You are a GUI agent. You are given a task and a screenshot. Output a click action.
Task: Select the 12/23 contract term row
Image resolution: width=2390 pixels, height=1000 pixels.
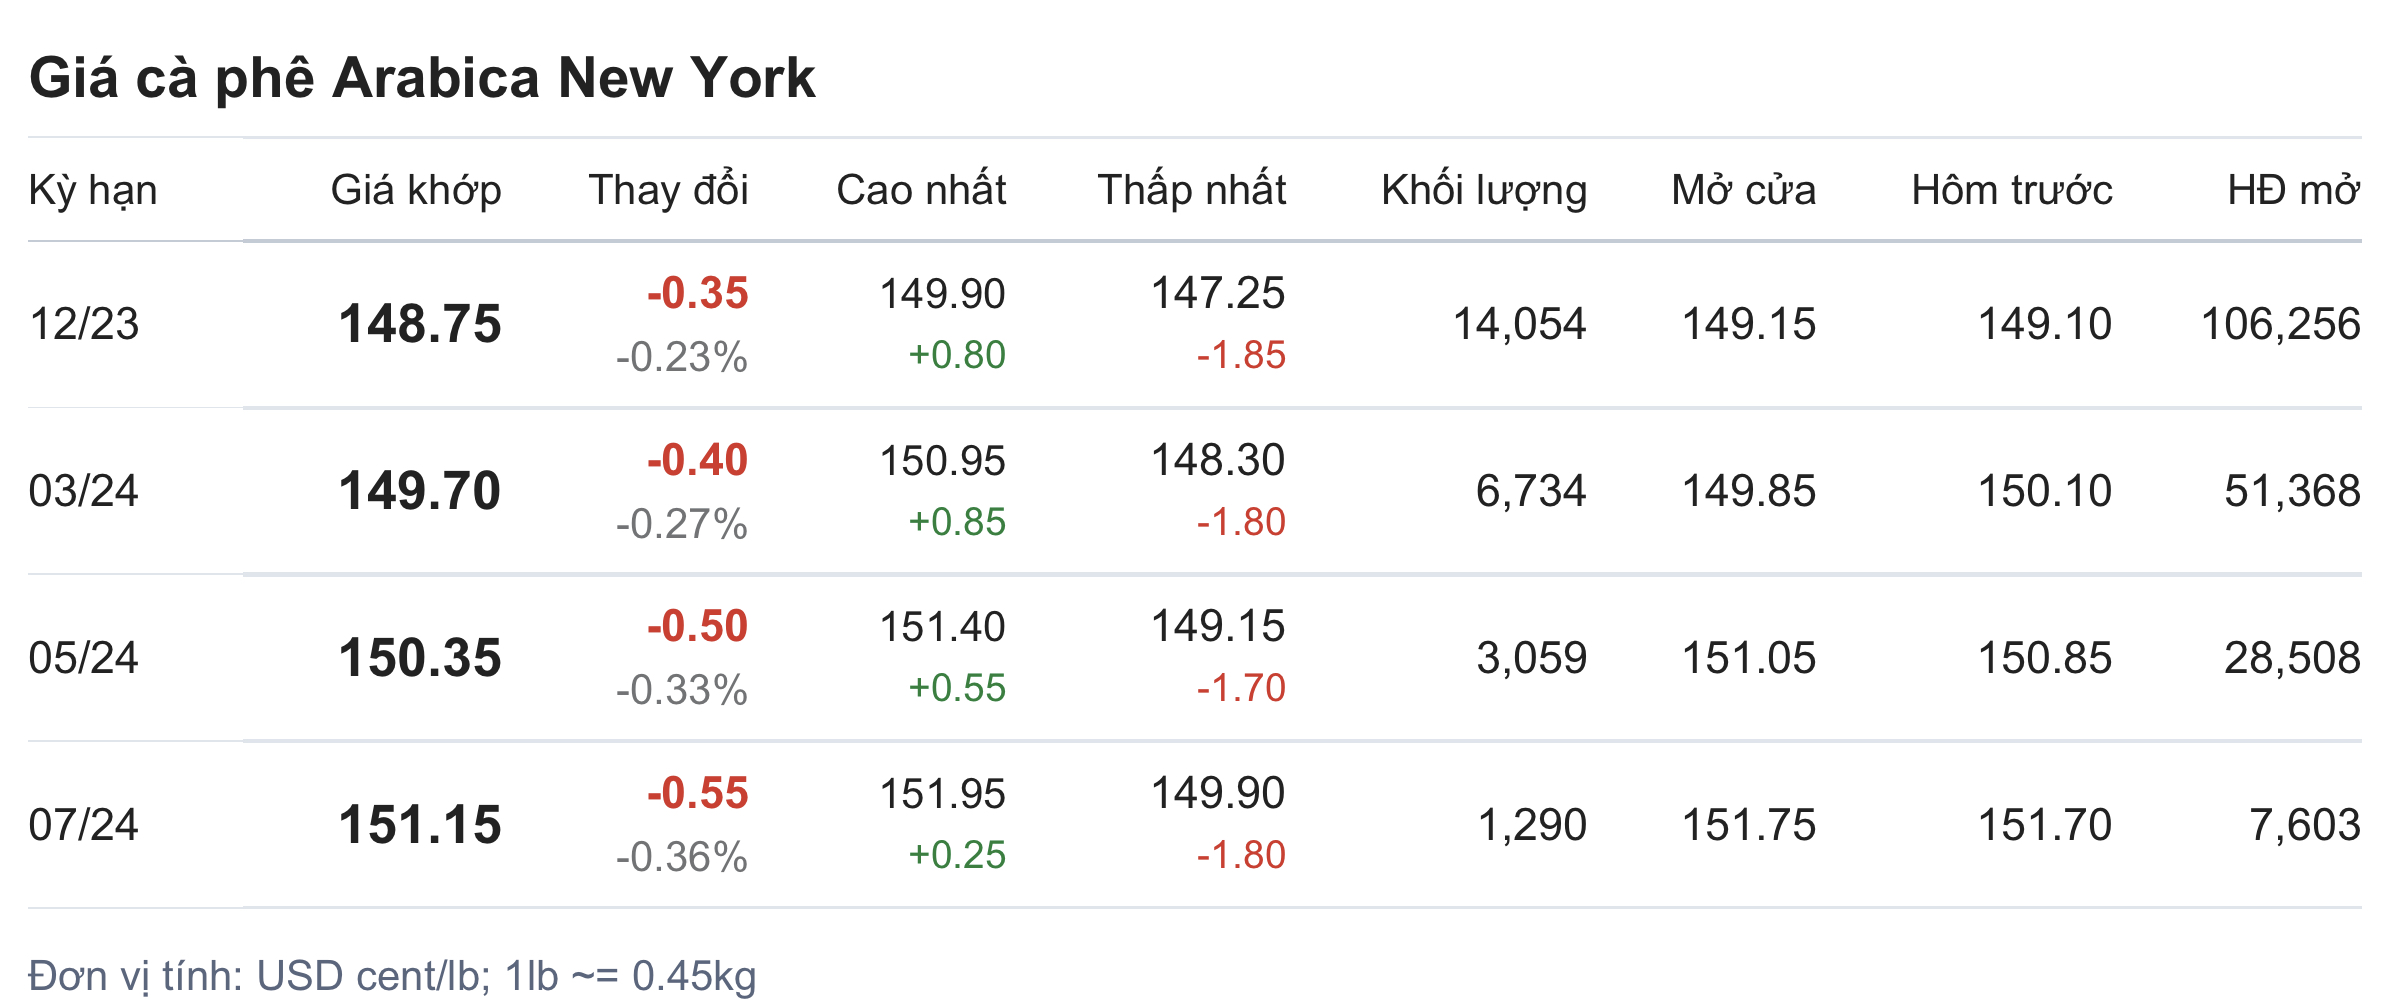85,324
